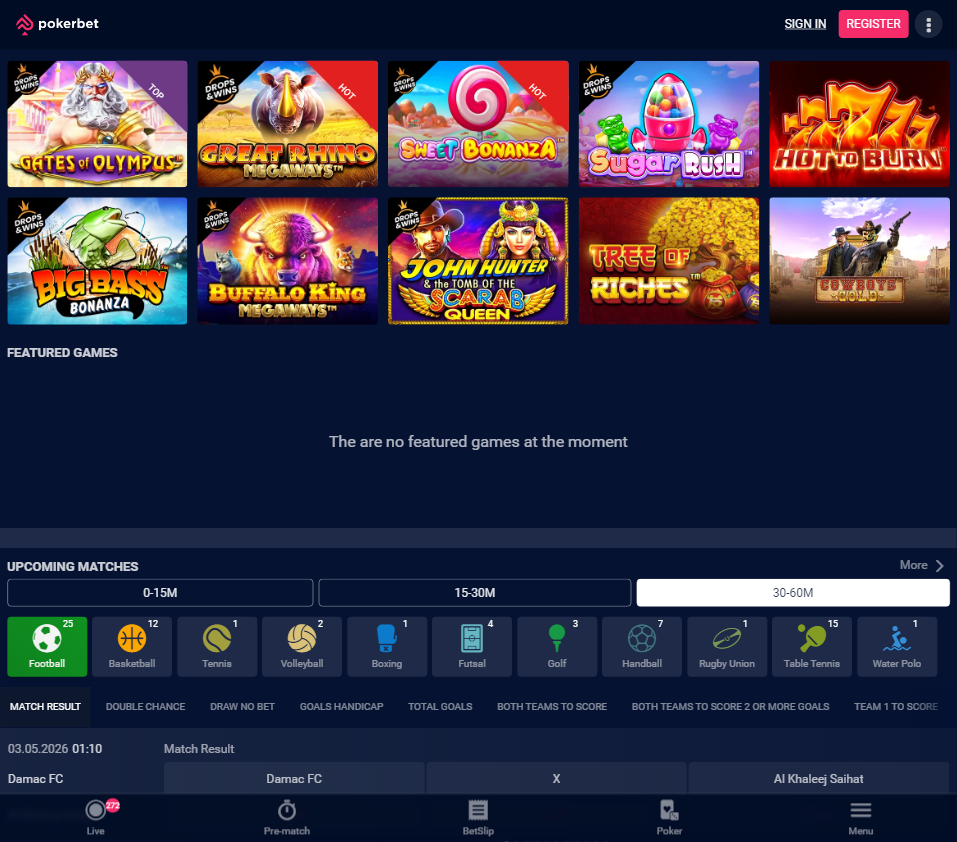Filter matches by 15-30M
Screen dimensions: 957x842
pos(475,592)
